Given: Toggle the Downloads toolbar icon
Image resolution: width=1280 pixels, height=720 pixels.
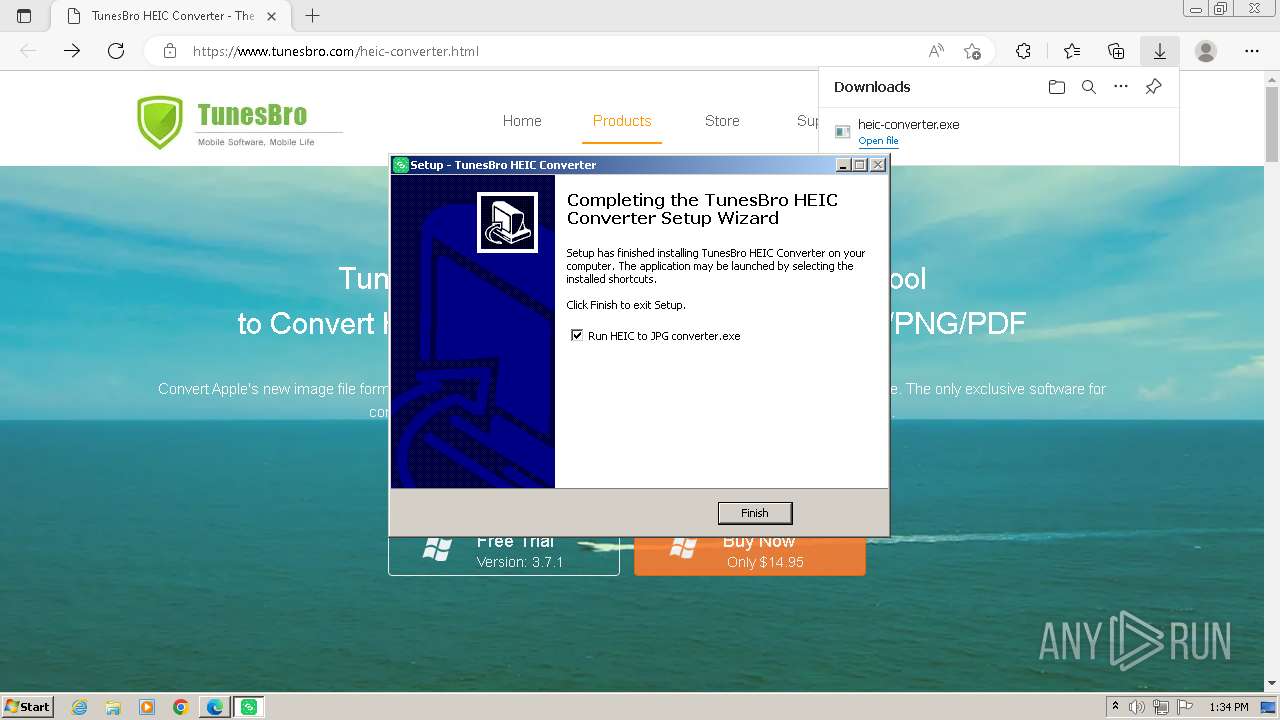Looking at the screenshot, I should point(1160,51).
